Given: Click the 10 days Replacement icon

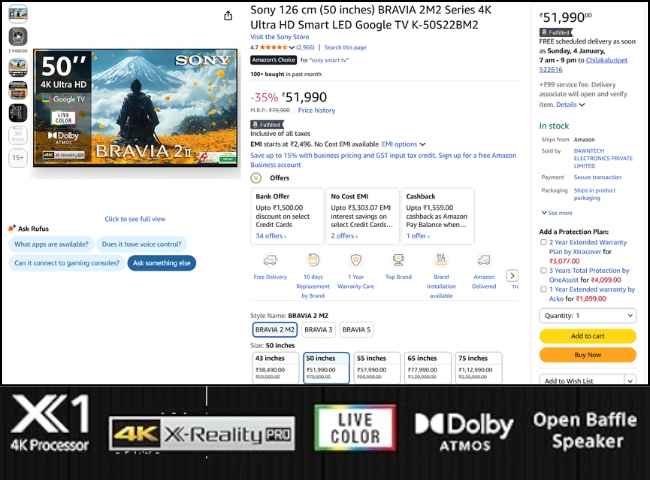Looking at the screenshot, I should (313, 260).
